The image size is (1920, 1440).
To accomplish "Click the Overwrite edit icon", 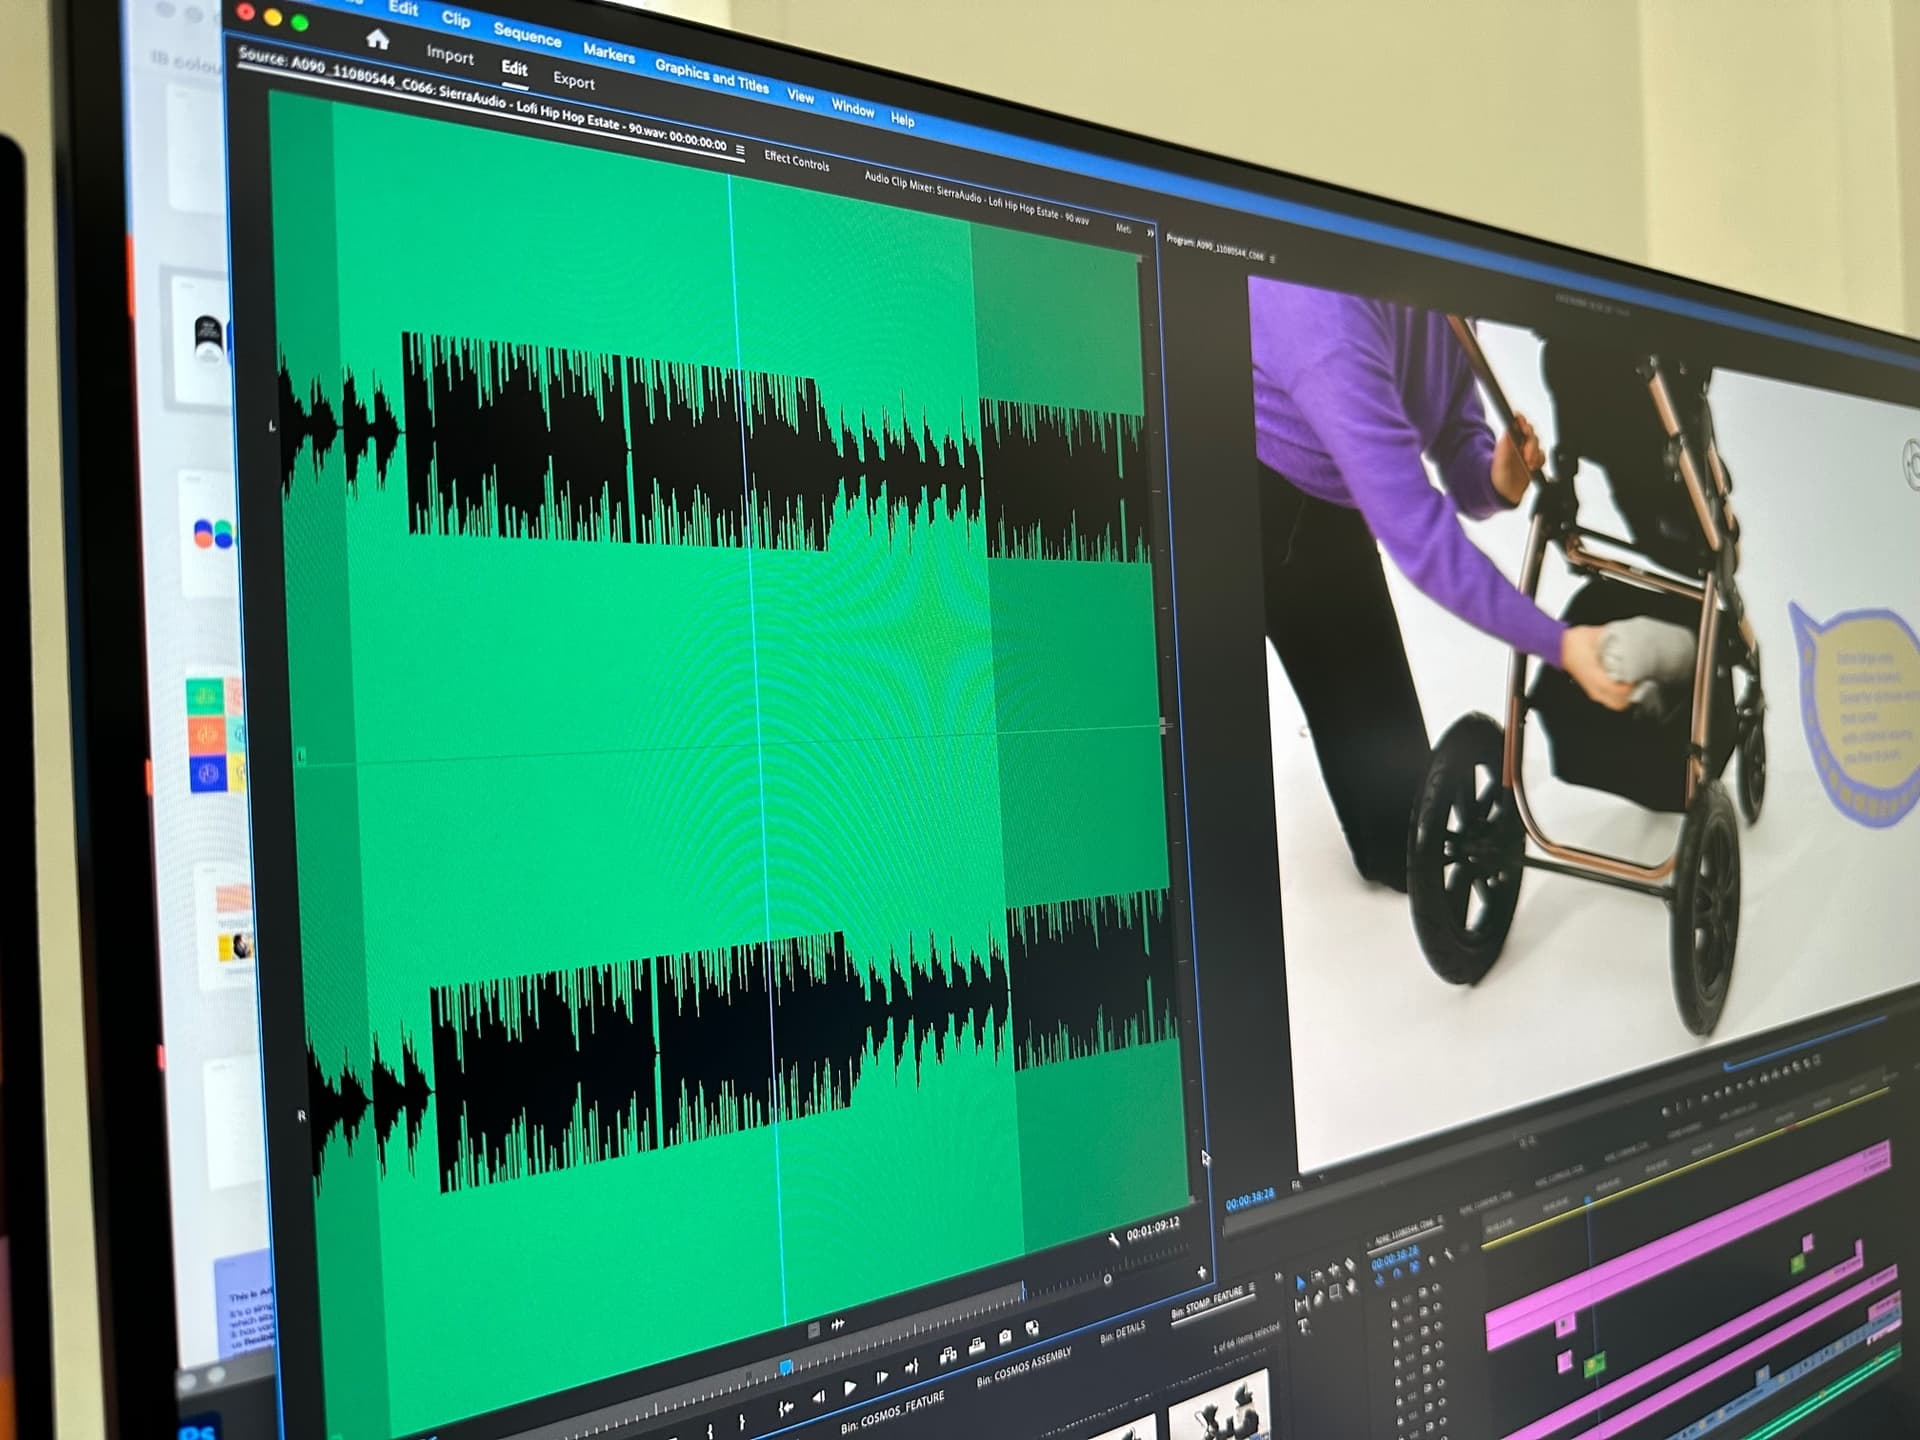I will click(x=977, y=1346).
